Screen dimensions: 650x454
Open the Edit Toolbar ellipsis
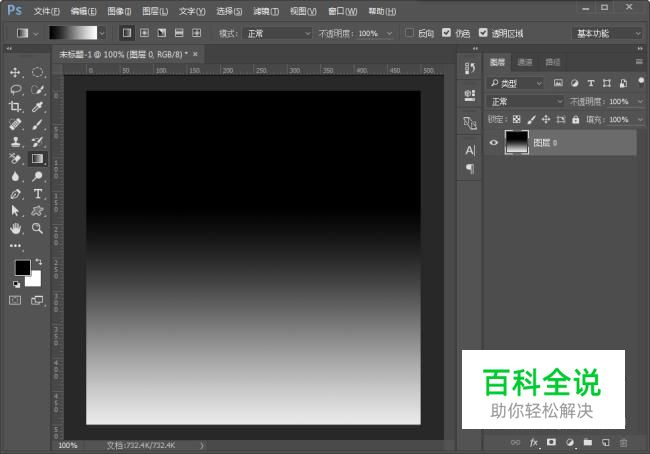click(15, 245)
